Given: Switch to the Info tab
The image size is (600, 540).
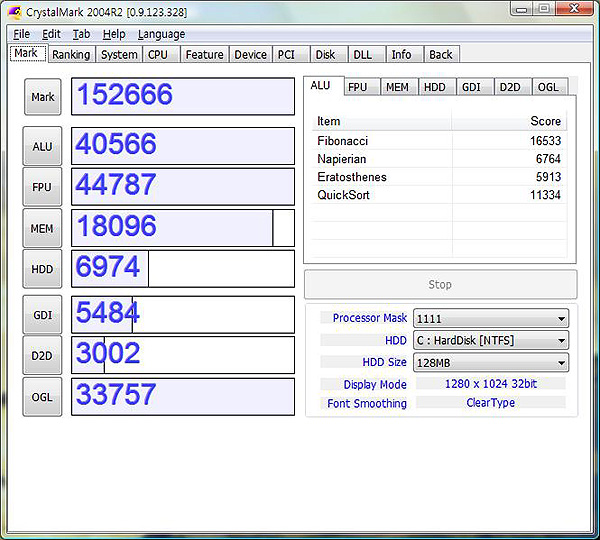Looking at the screenshot, I should (x=405, y=55).
